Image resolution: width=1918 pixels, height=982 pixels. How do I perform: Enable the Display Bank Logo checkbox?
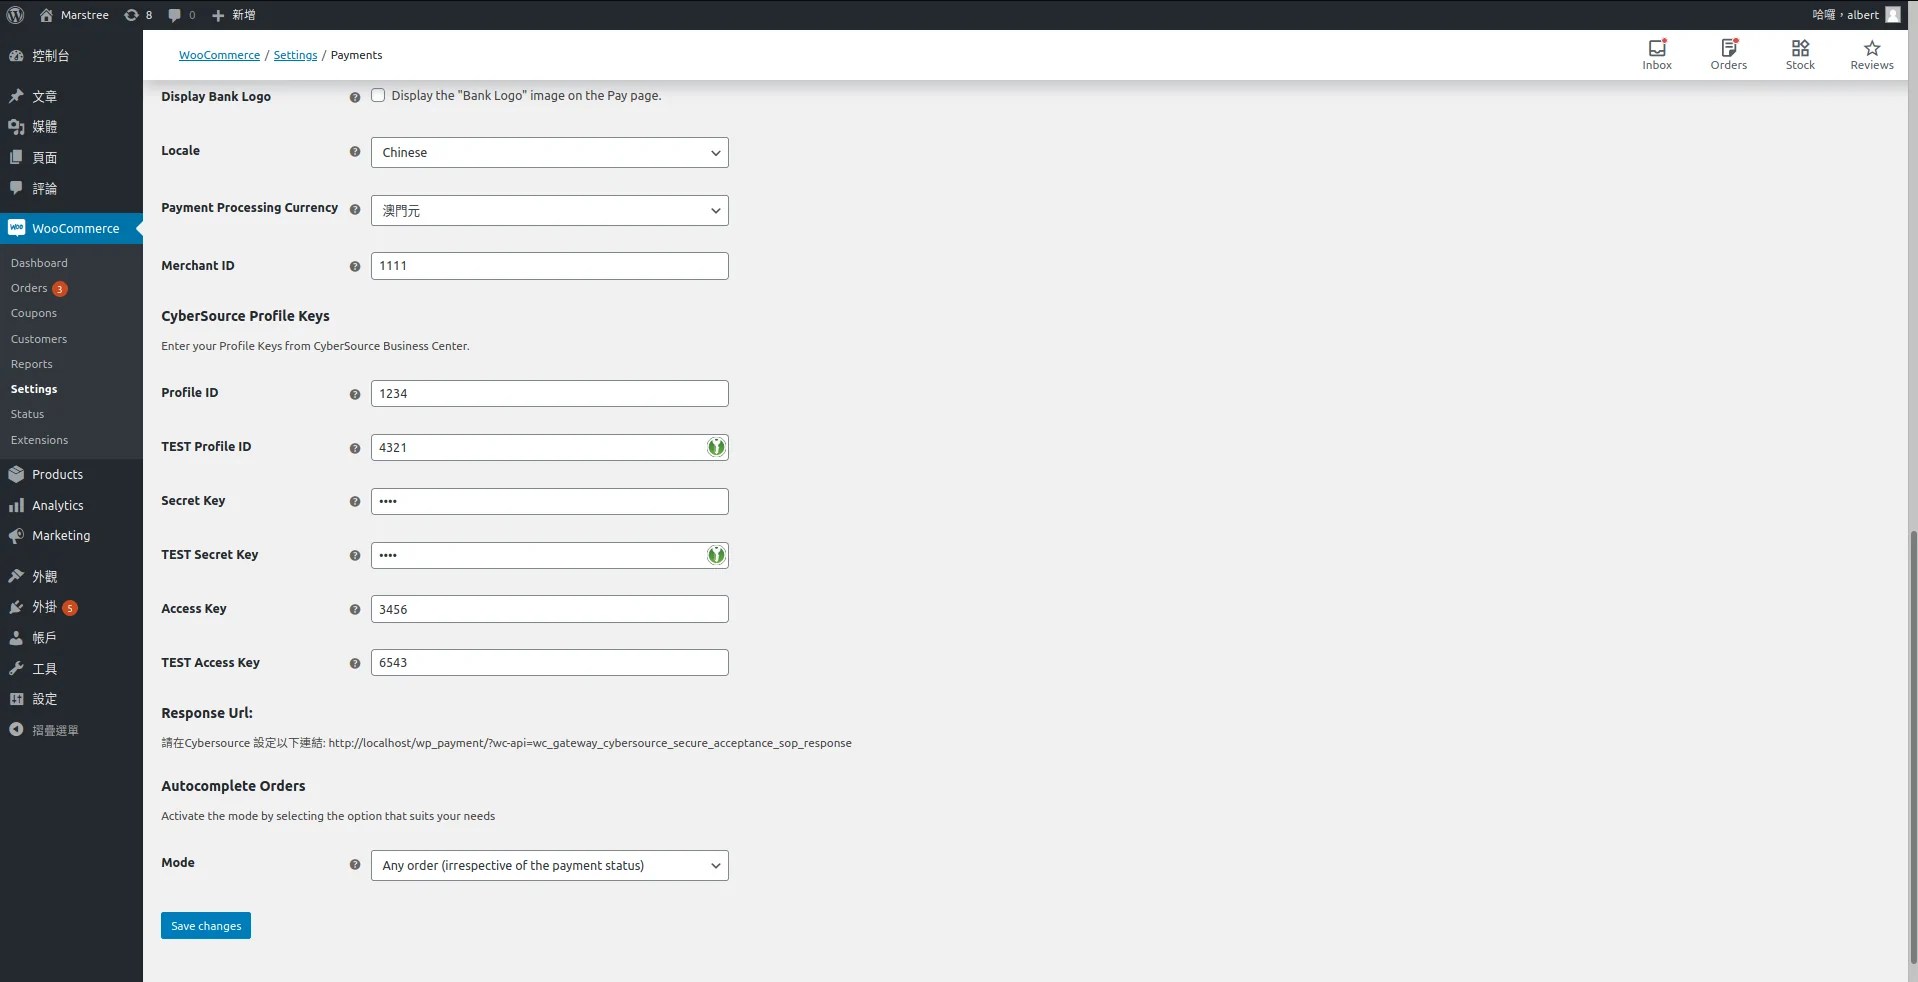click(378, 96)
